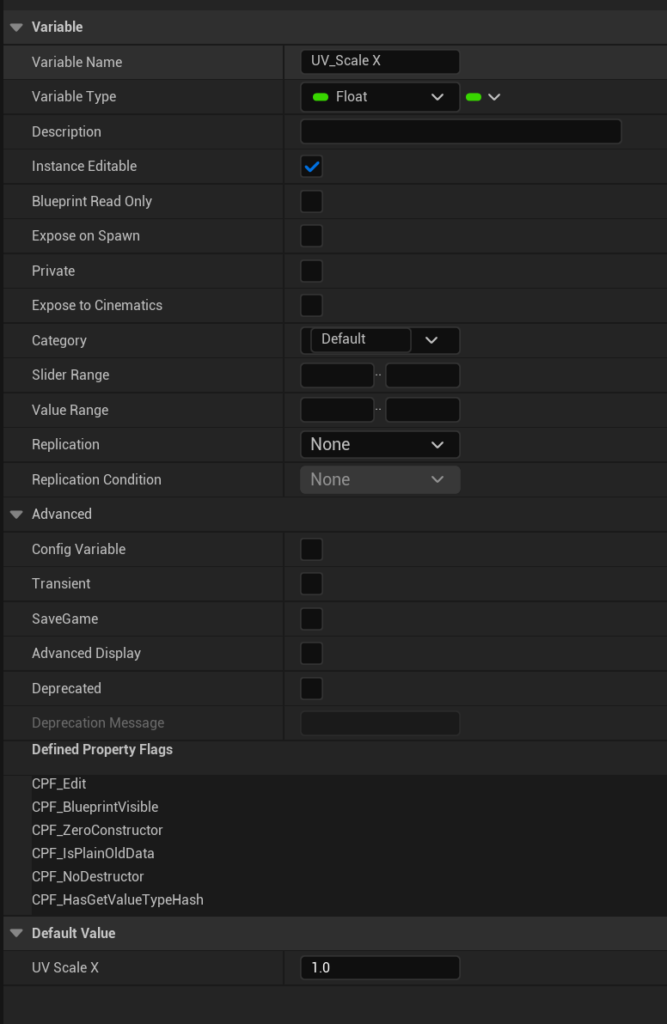The width and height of the screenshot is (667, 1024).
Task: Click the Variable Name field
Action: coord(380,61)
